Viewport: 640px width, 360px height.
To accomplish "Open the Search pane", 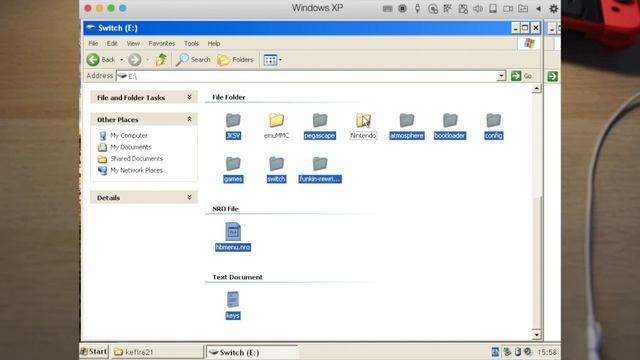I will (193, 60).
